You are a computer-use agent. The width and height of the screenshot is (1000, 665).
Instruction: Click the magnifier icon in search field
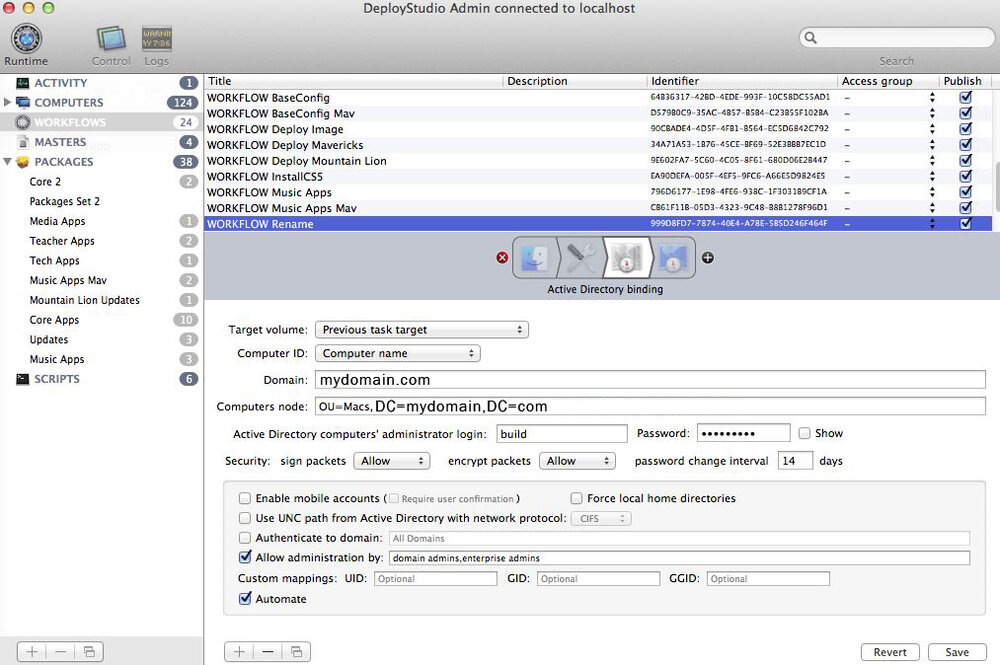(811, 38)
